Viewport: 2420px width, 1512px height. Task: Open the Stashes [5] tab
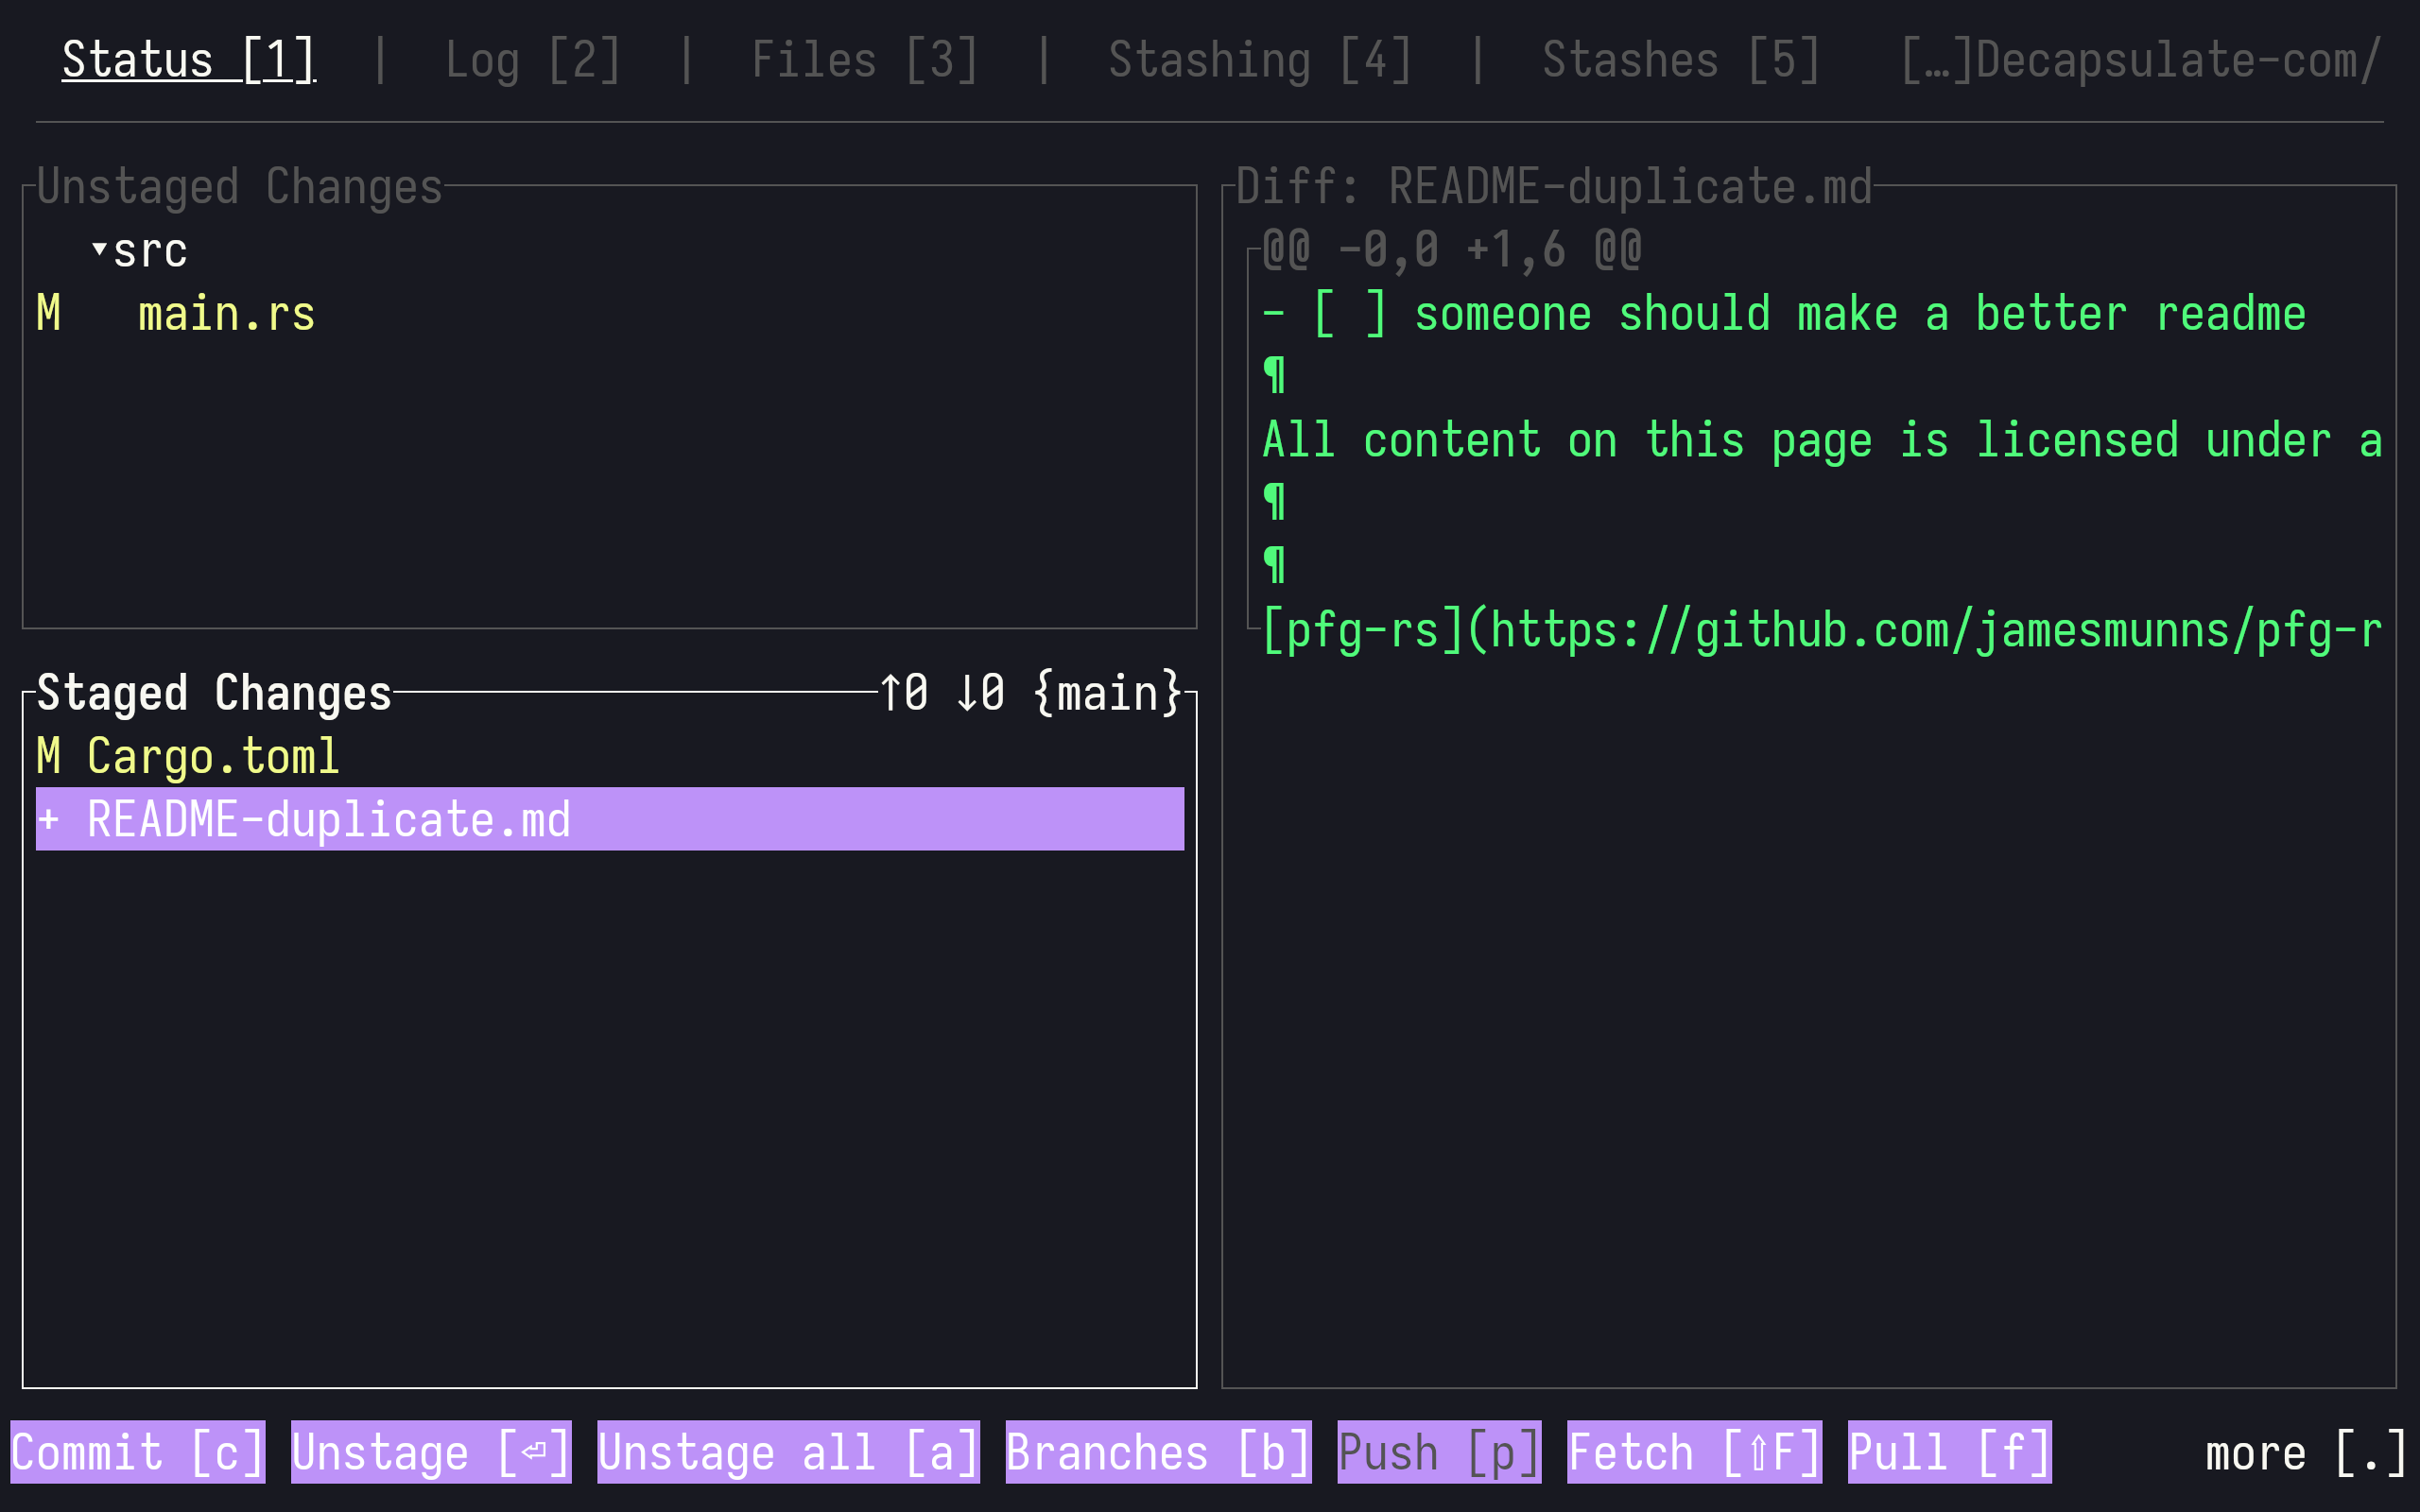[1680, 60]
